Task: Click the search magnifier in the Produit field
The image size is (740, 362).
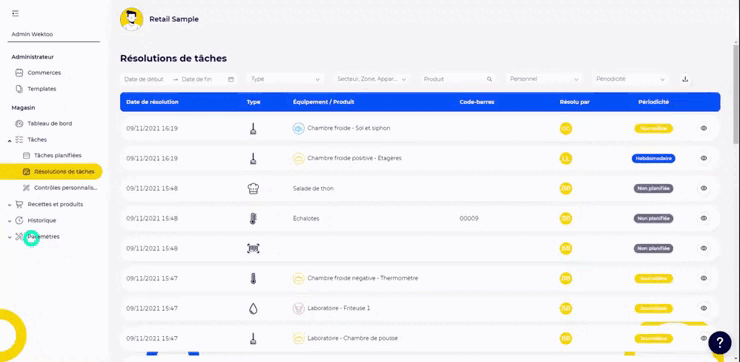Action: (489, 79)
